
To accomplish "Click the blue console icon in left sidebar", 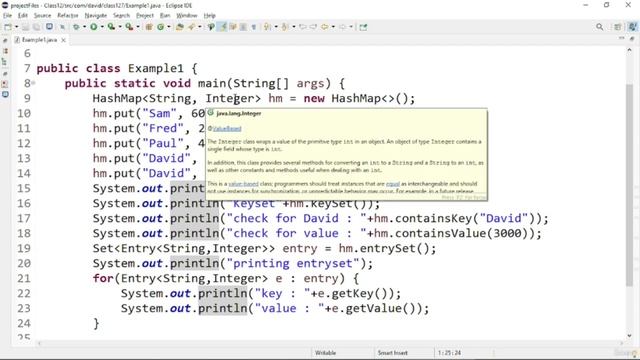I will point(5,95).
